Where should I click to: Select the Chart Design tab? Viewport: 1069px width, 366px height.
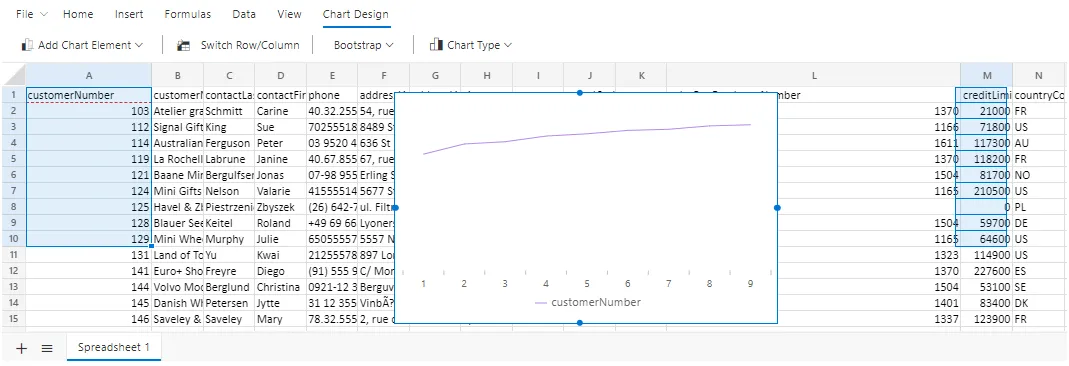pyautogui.click(x=356, y=14)
